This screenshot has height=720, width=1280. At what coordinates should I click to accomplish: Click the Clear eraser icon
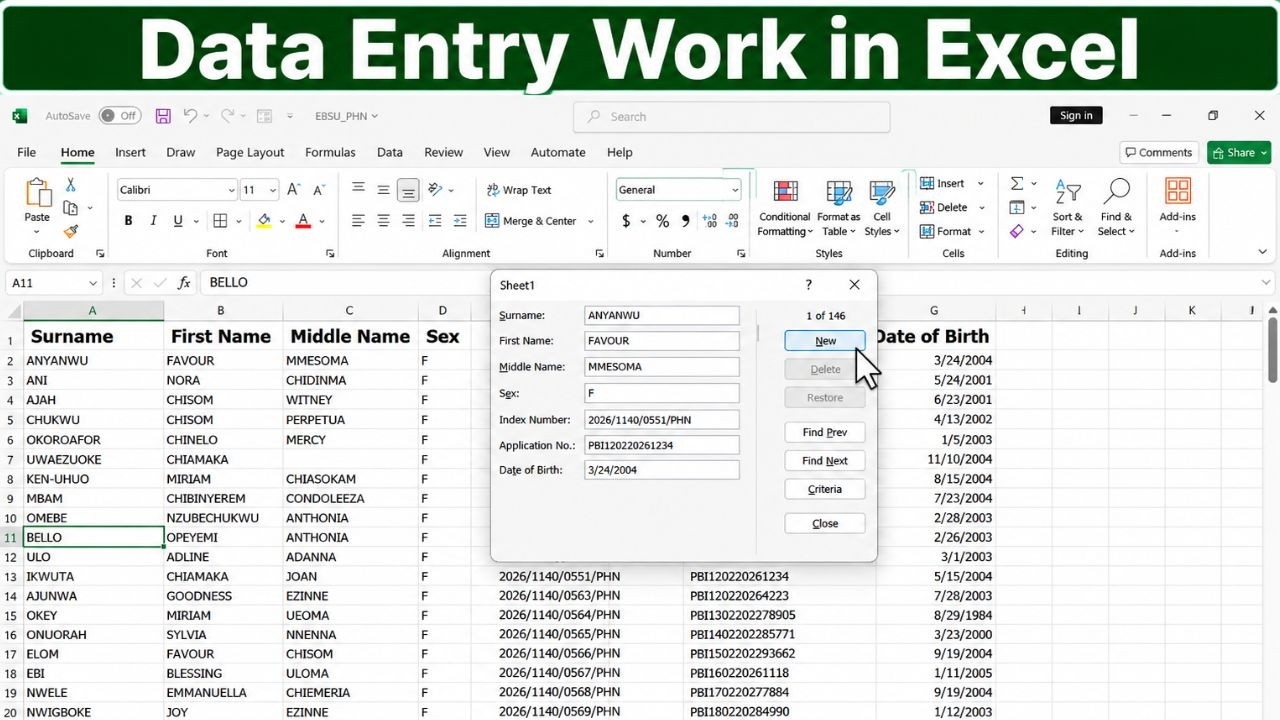1017,232
